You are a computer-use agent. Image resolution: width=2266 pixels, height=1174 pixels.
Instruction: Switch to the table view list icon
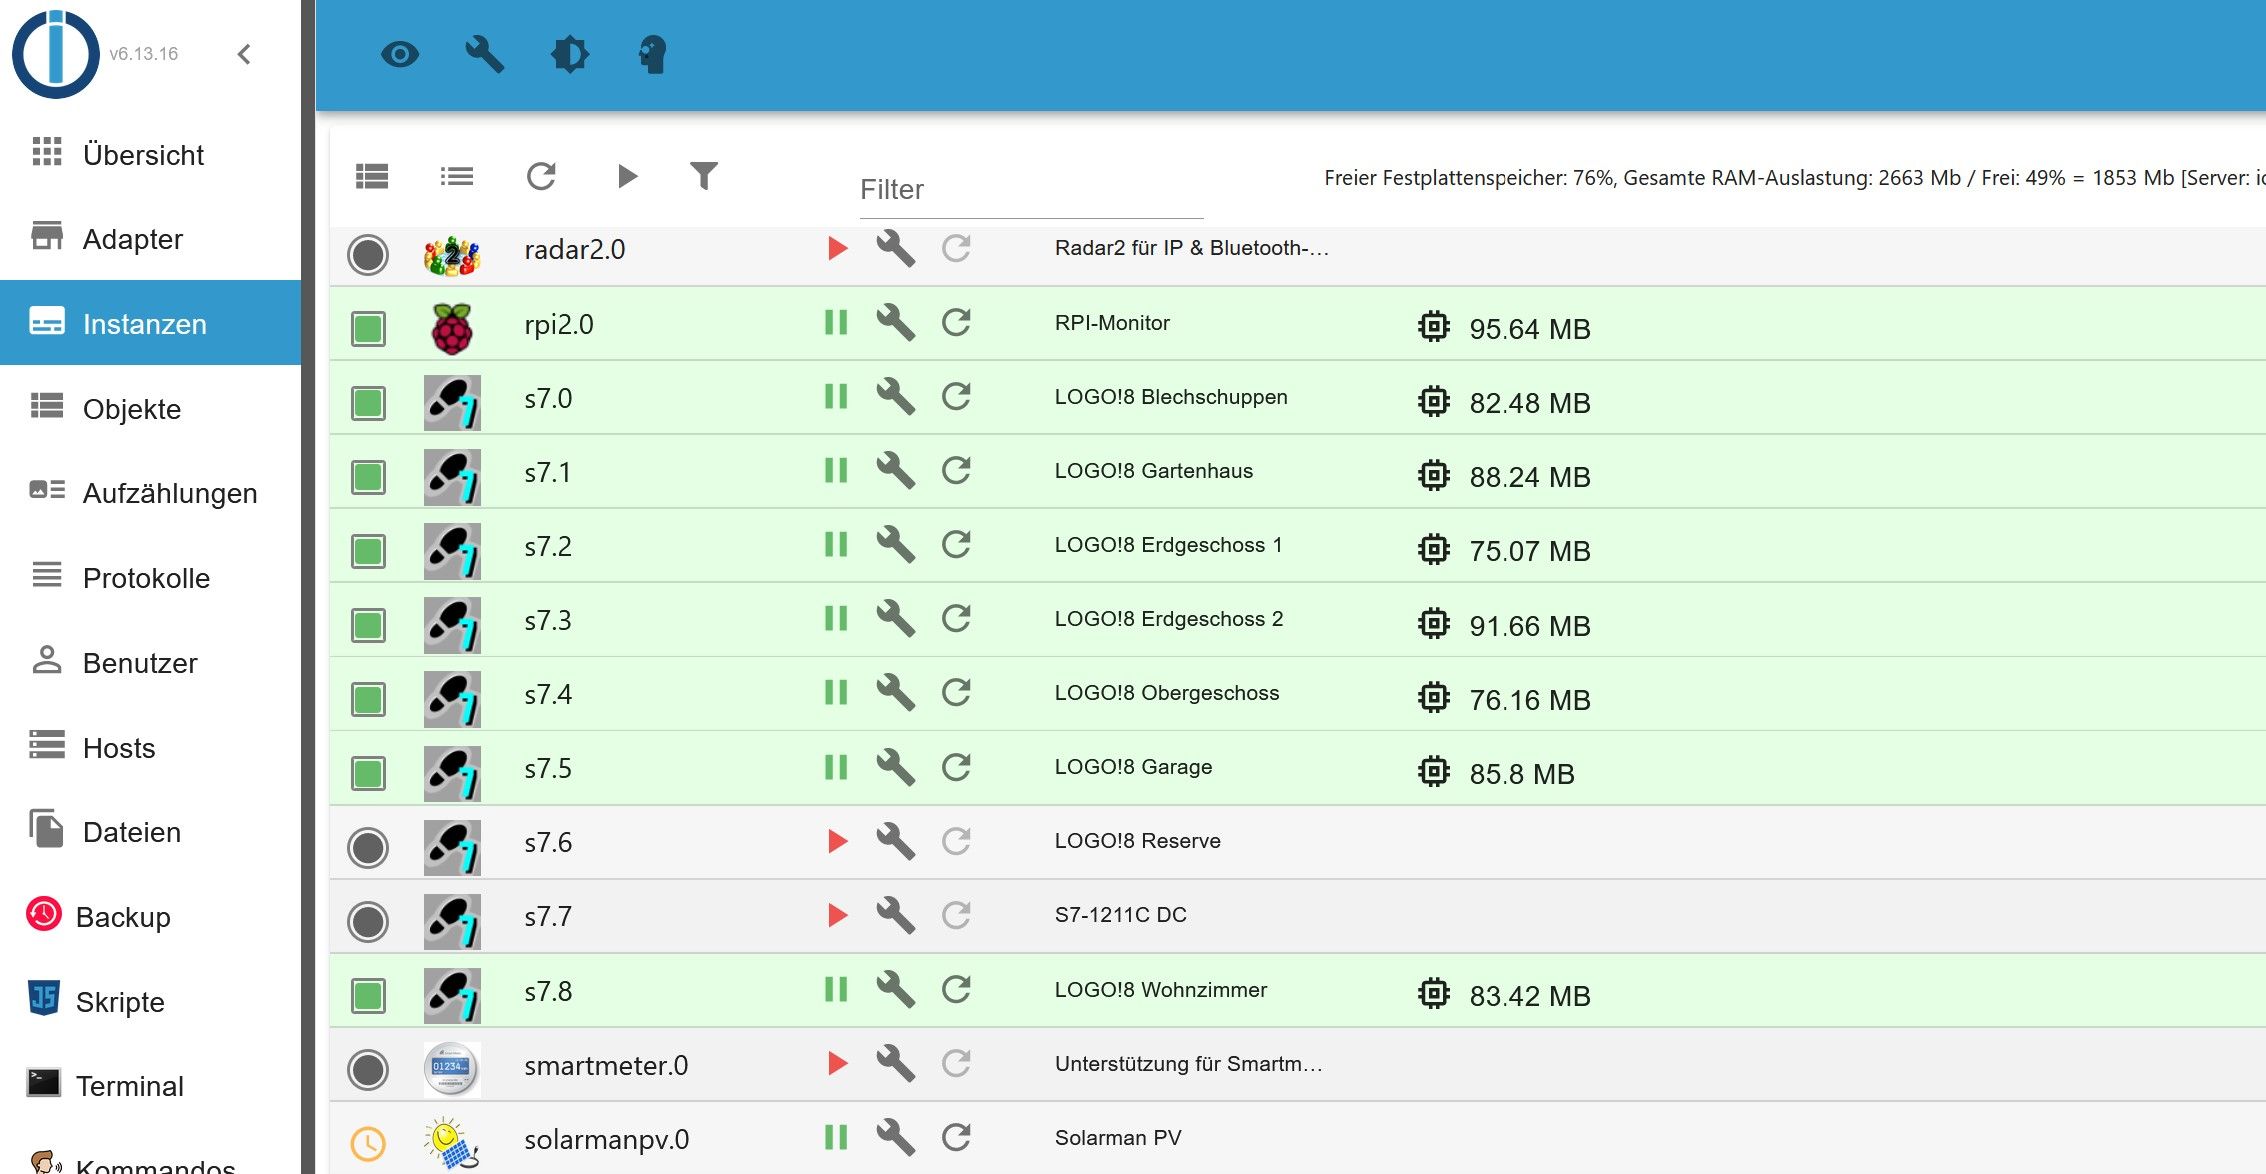(x=372, y=177)
